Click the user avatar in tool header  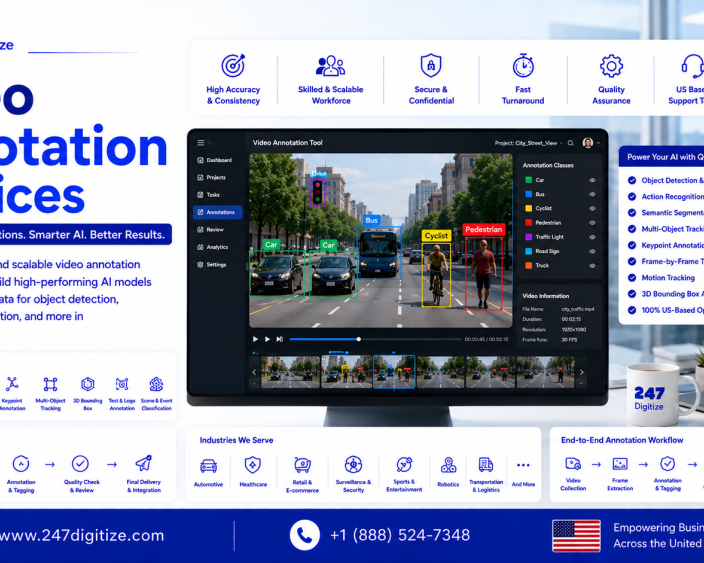coord(588,143)
